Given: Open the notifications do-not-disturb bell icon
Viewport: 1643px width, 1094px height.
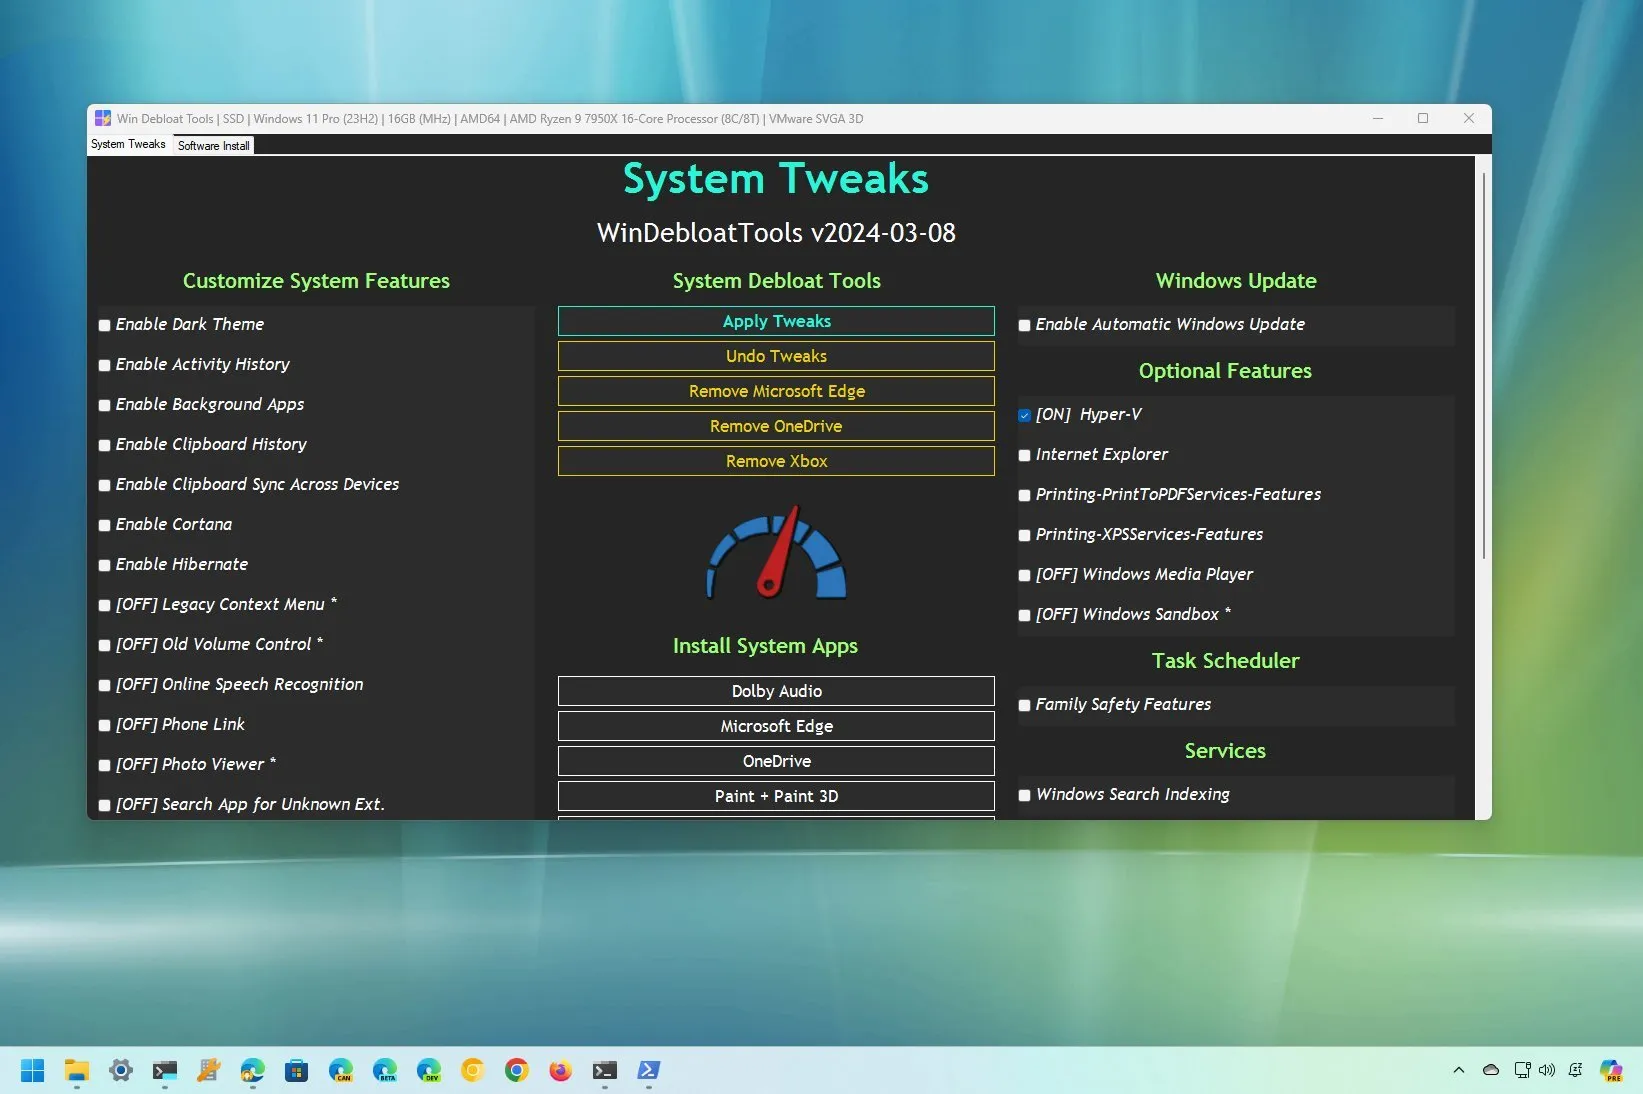Looking at the screenshot, I should [1576, 1070].
